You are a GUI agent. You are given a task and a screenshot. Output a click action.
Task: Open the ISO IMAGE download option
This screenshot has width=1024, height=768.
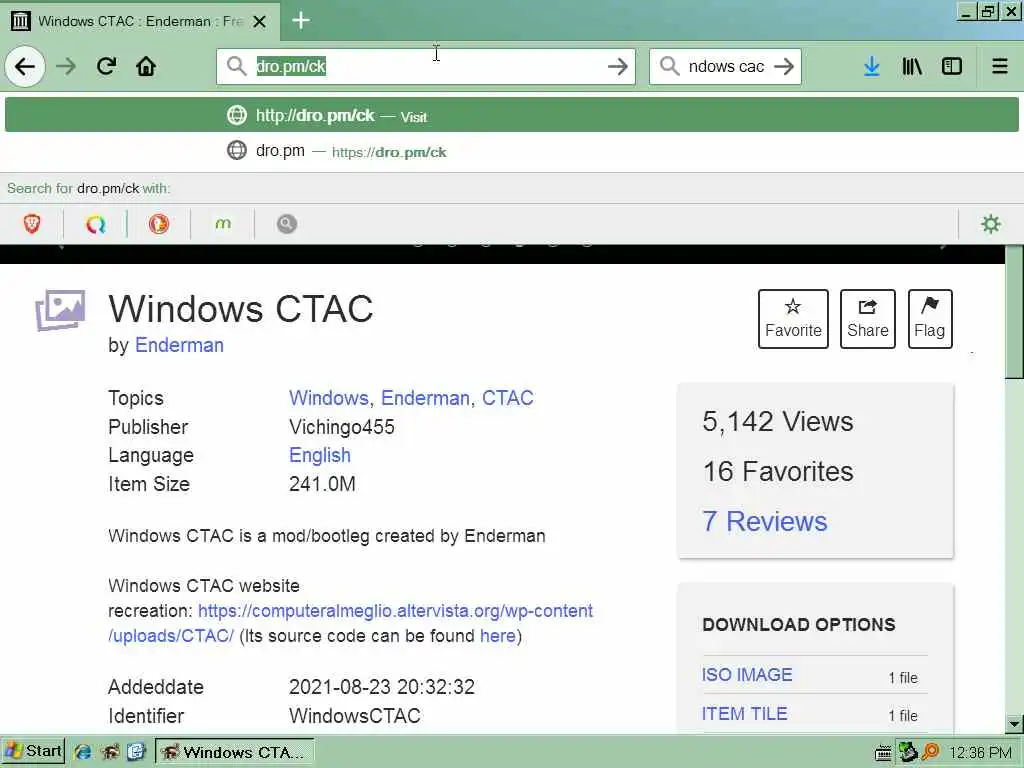[747, 675]
